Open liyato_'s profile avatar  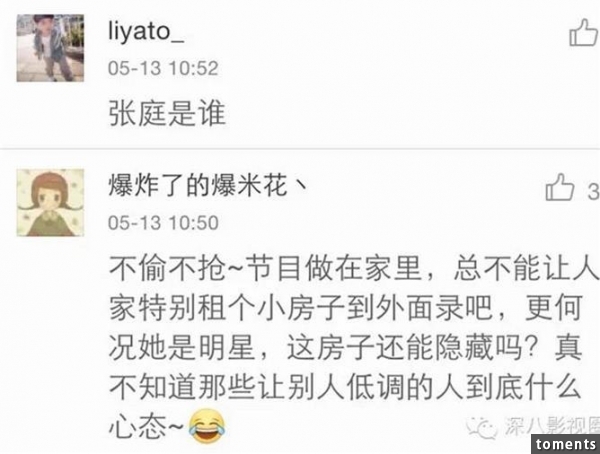pyautogui.click(x=50, y=48)
